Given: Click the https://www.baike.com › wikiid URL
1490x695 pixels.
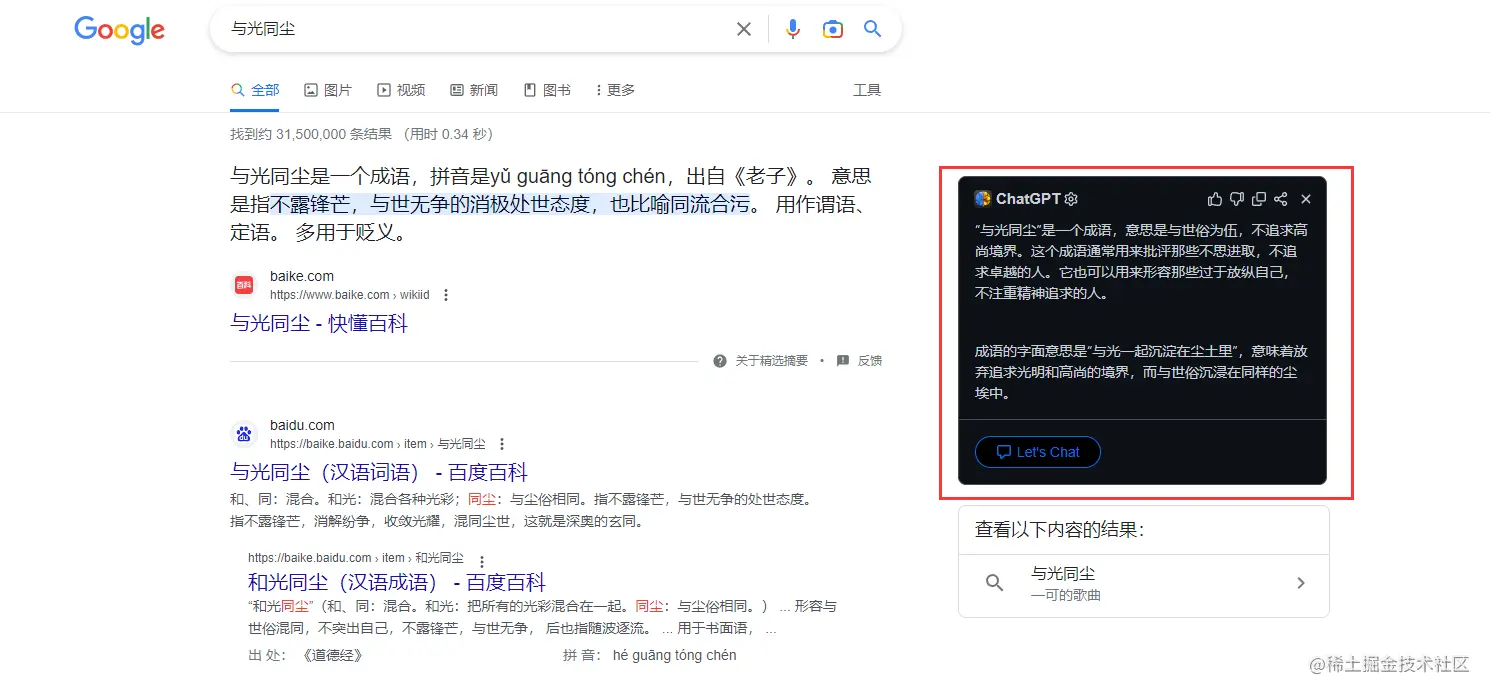Looking at the screenshot, I should [350, 295].
